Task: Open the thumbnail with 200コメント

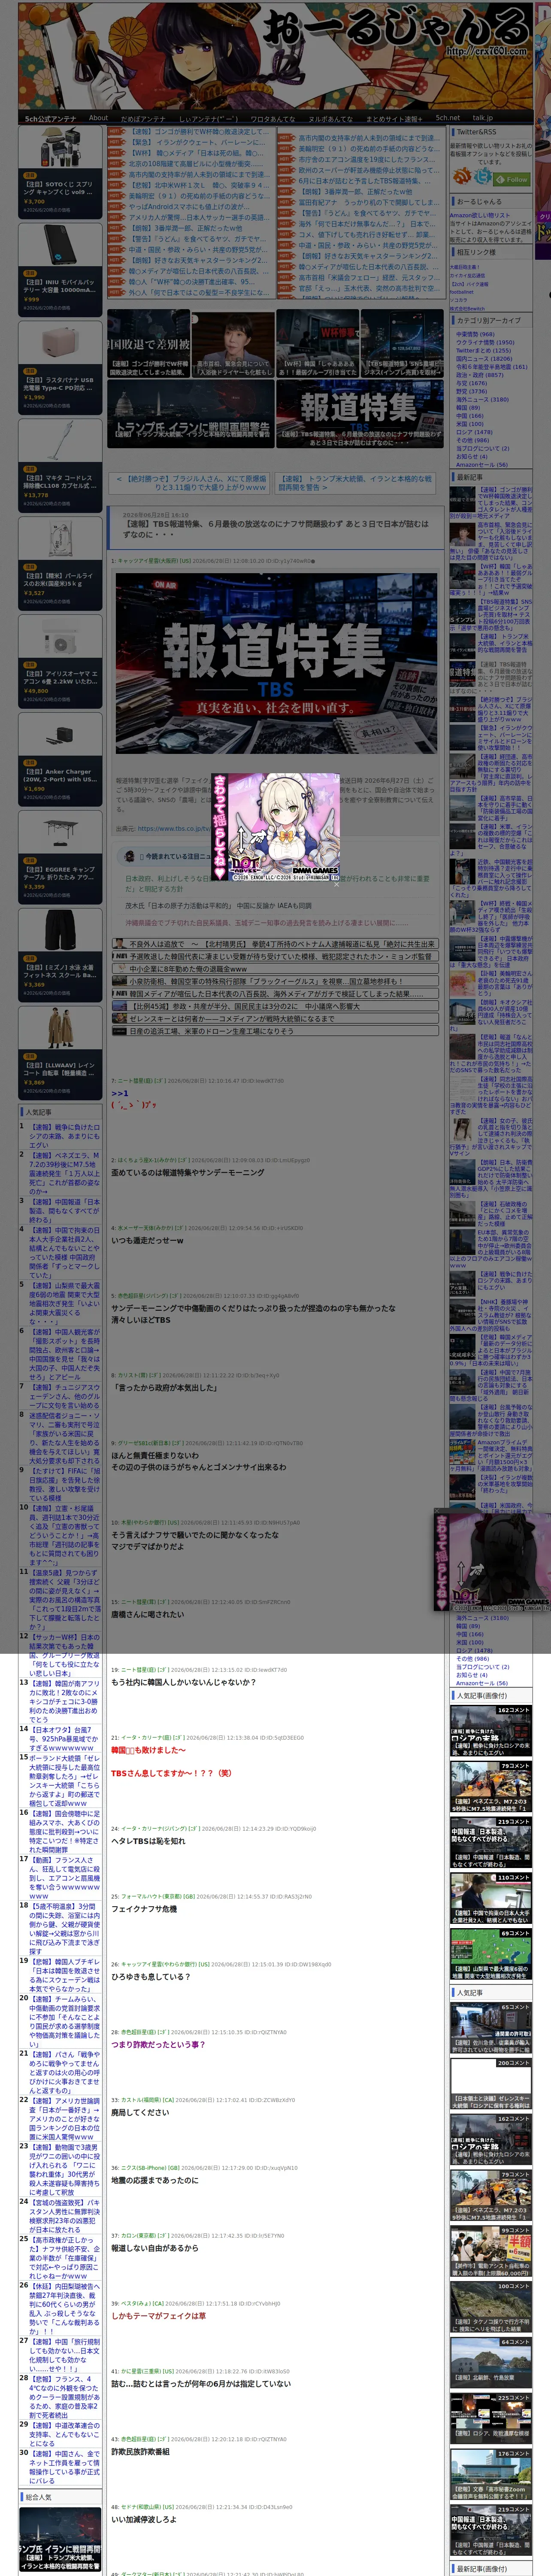Action: 490,2084
